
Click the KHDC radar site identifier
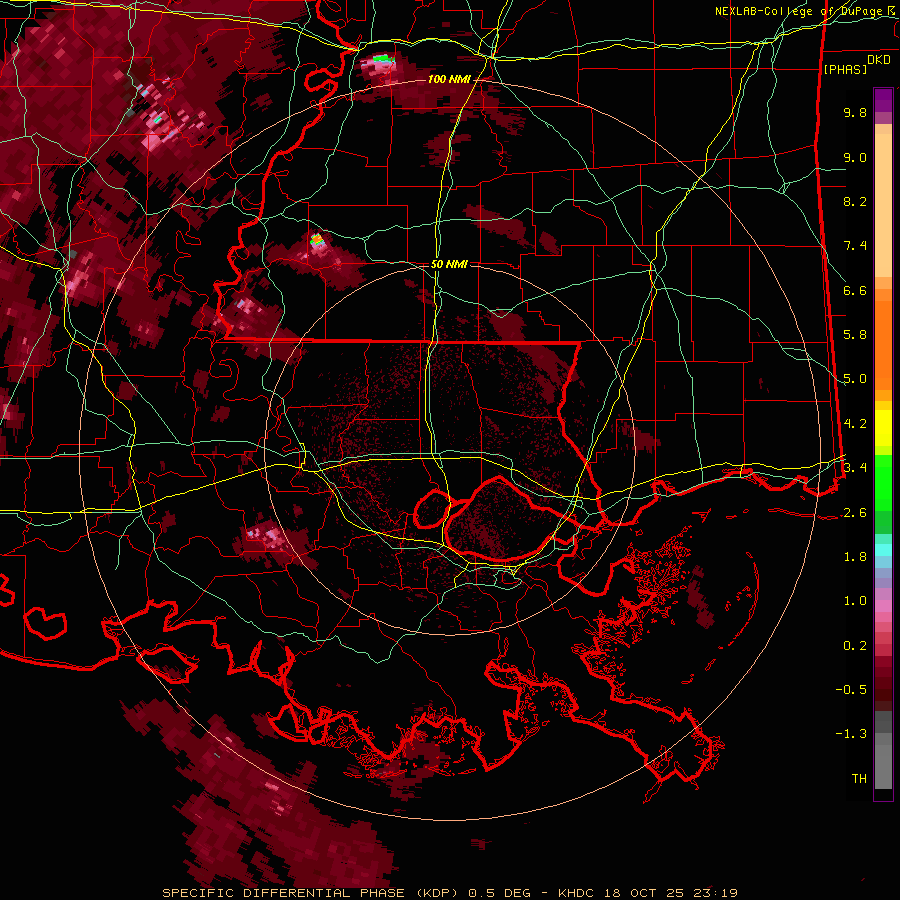pos(578,893)
